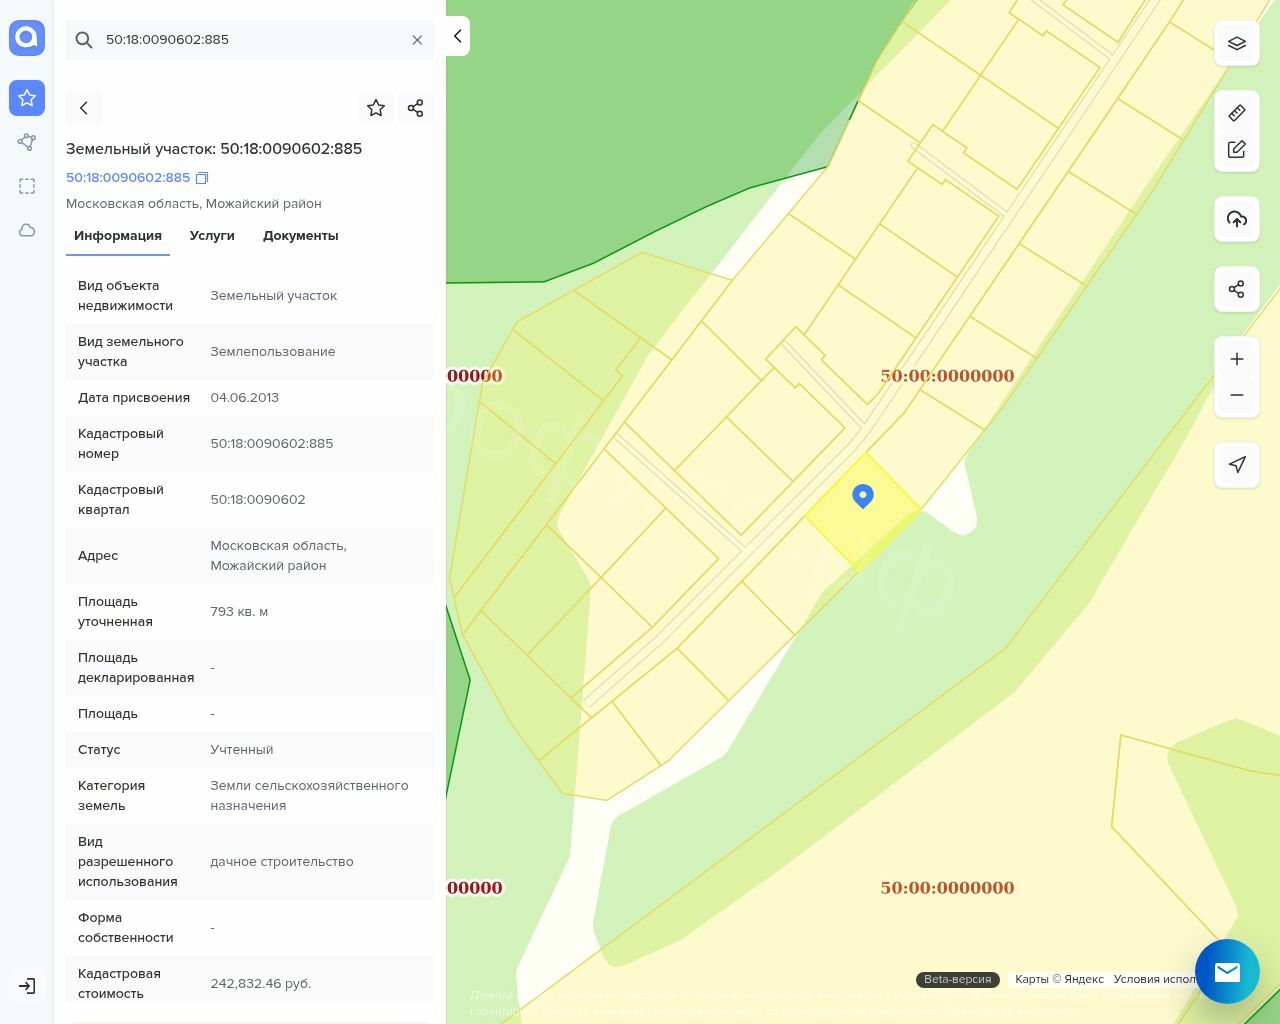Click the login icon in the sidebar
This screenshot has width=1280, height=1024.
(x=27, y=986)
